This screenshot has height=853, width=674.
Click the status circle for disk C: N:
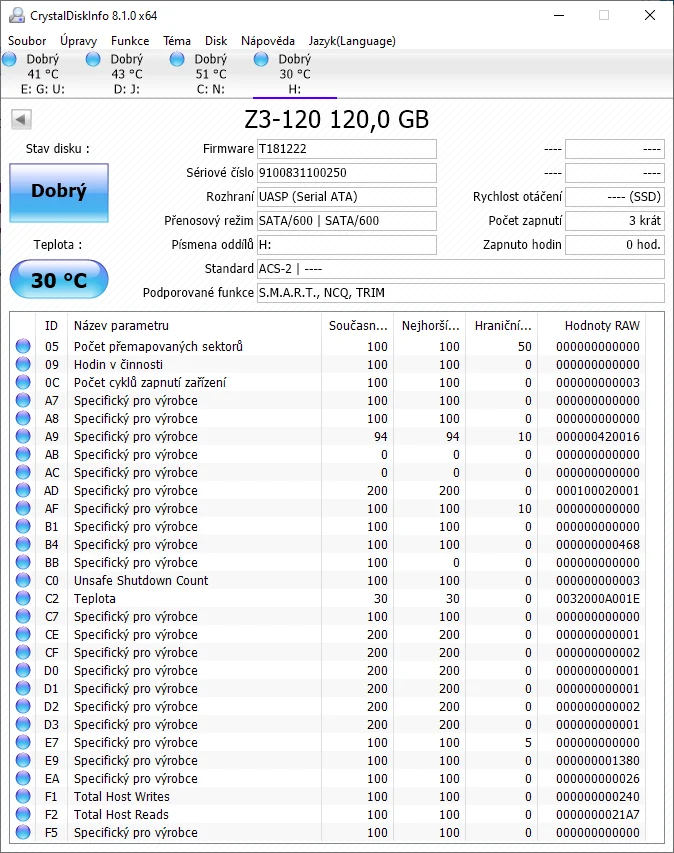[x=177, y=59]
